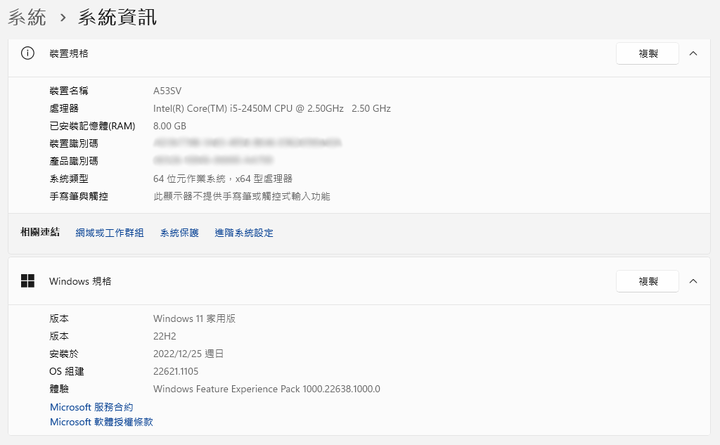Collapse the Windows 規格 section chevron
Image resolution: width=720 pixels, height=445 pixels.
point(693,281)
